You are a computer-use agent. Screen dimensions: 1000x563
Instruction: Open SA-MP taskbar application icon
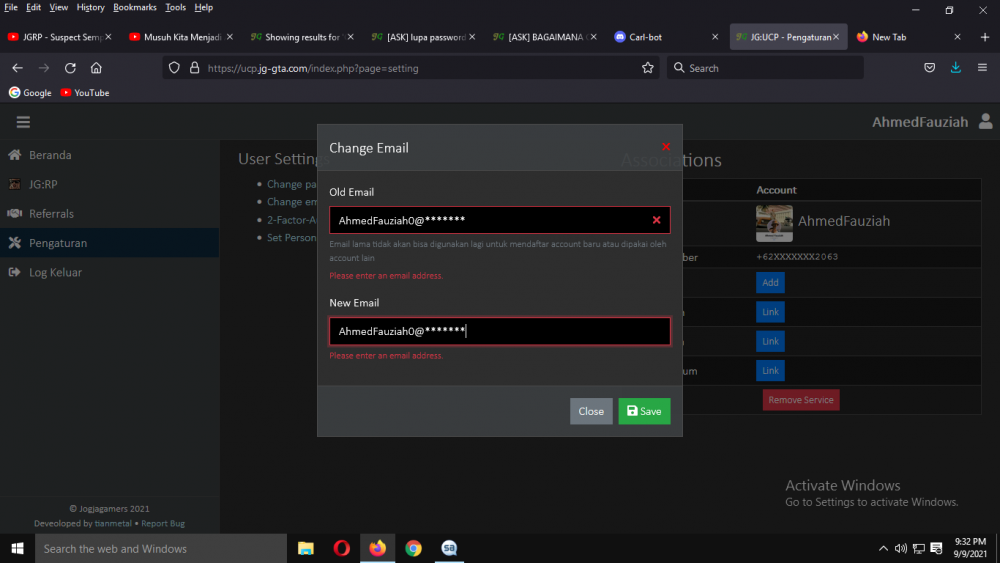[x=449, y=548]
